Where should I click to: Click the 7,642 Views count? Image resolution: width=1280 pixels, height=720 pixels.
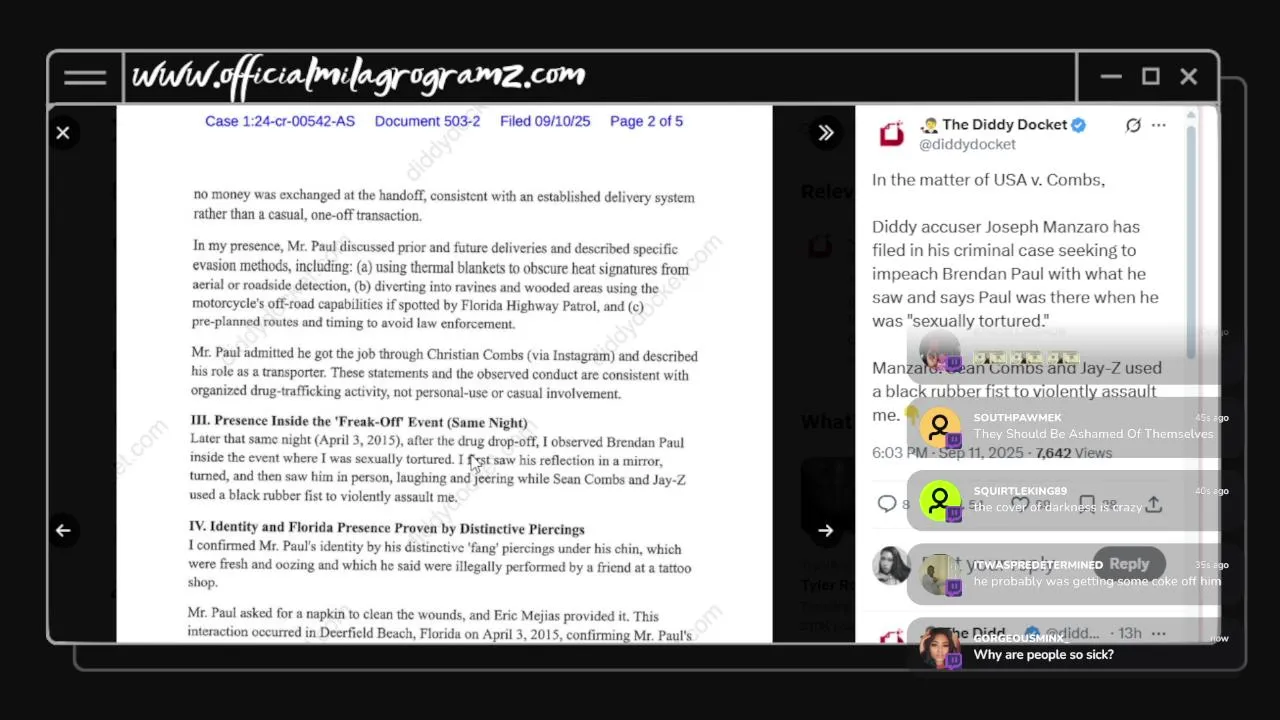pos(1073,453)
